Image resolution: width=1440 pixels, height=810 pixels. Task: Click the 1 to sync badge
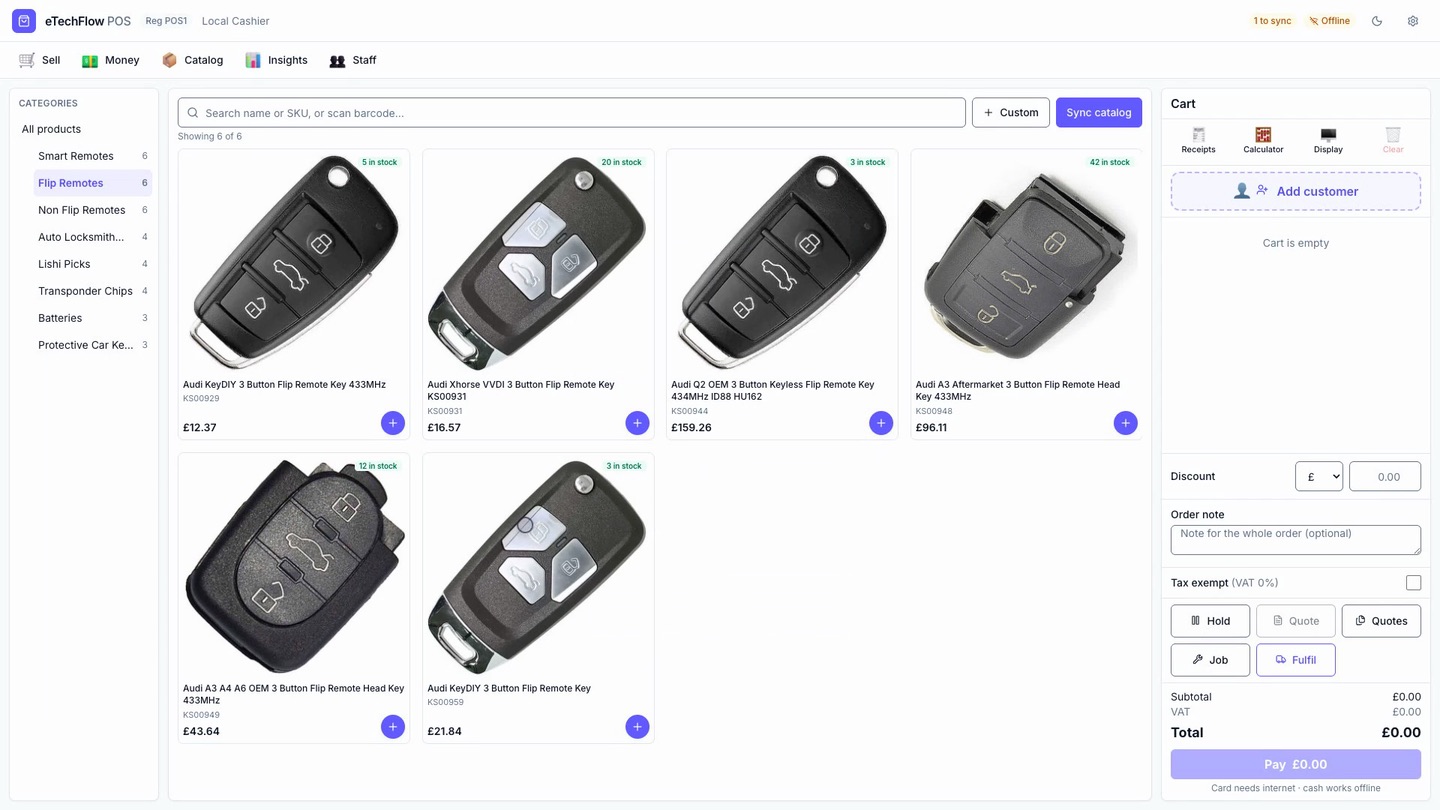[x=1272, y=21]
